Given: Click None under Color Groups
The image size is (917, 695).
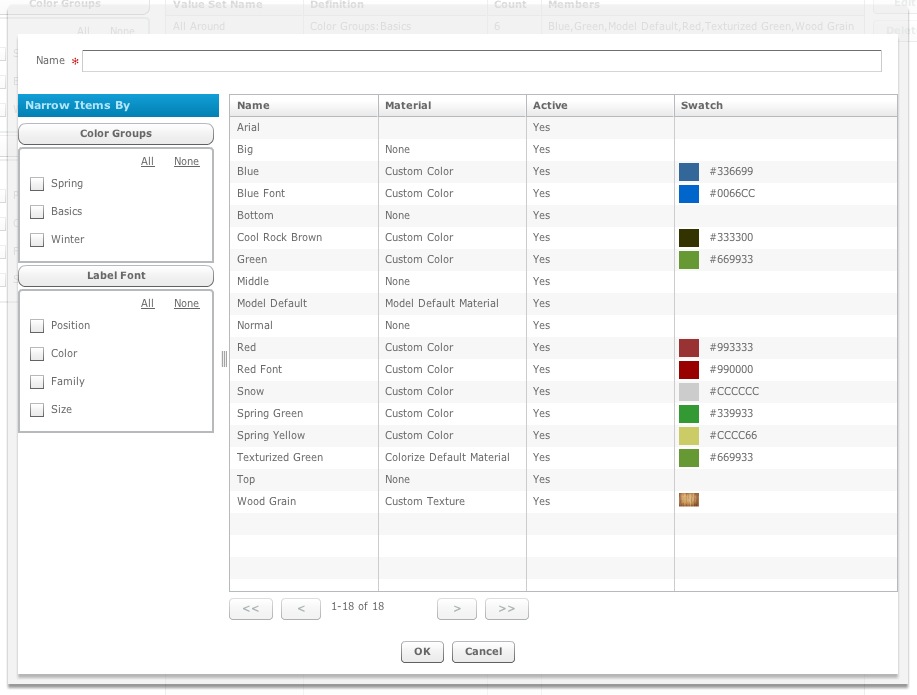Looking at the screenshot, I should tap(186, 161).
